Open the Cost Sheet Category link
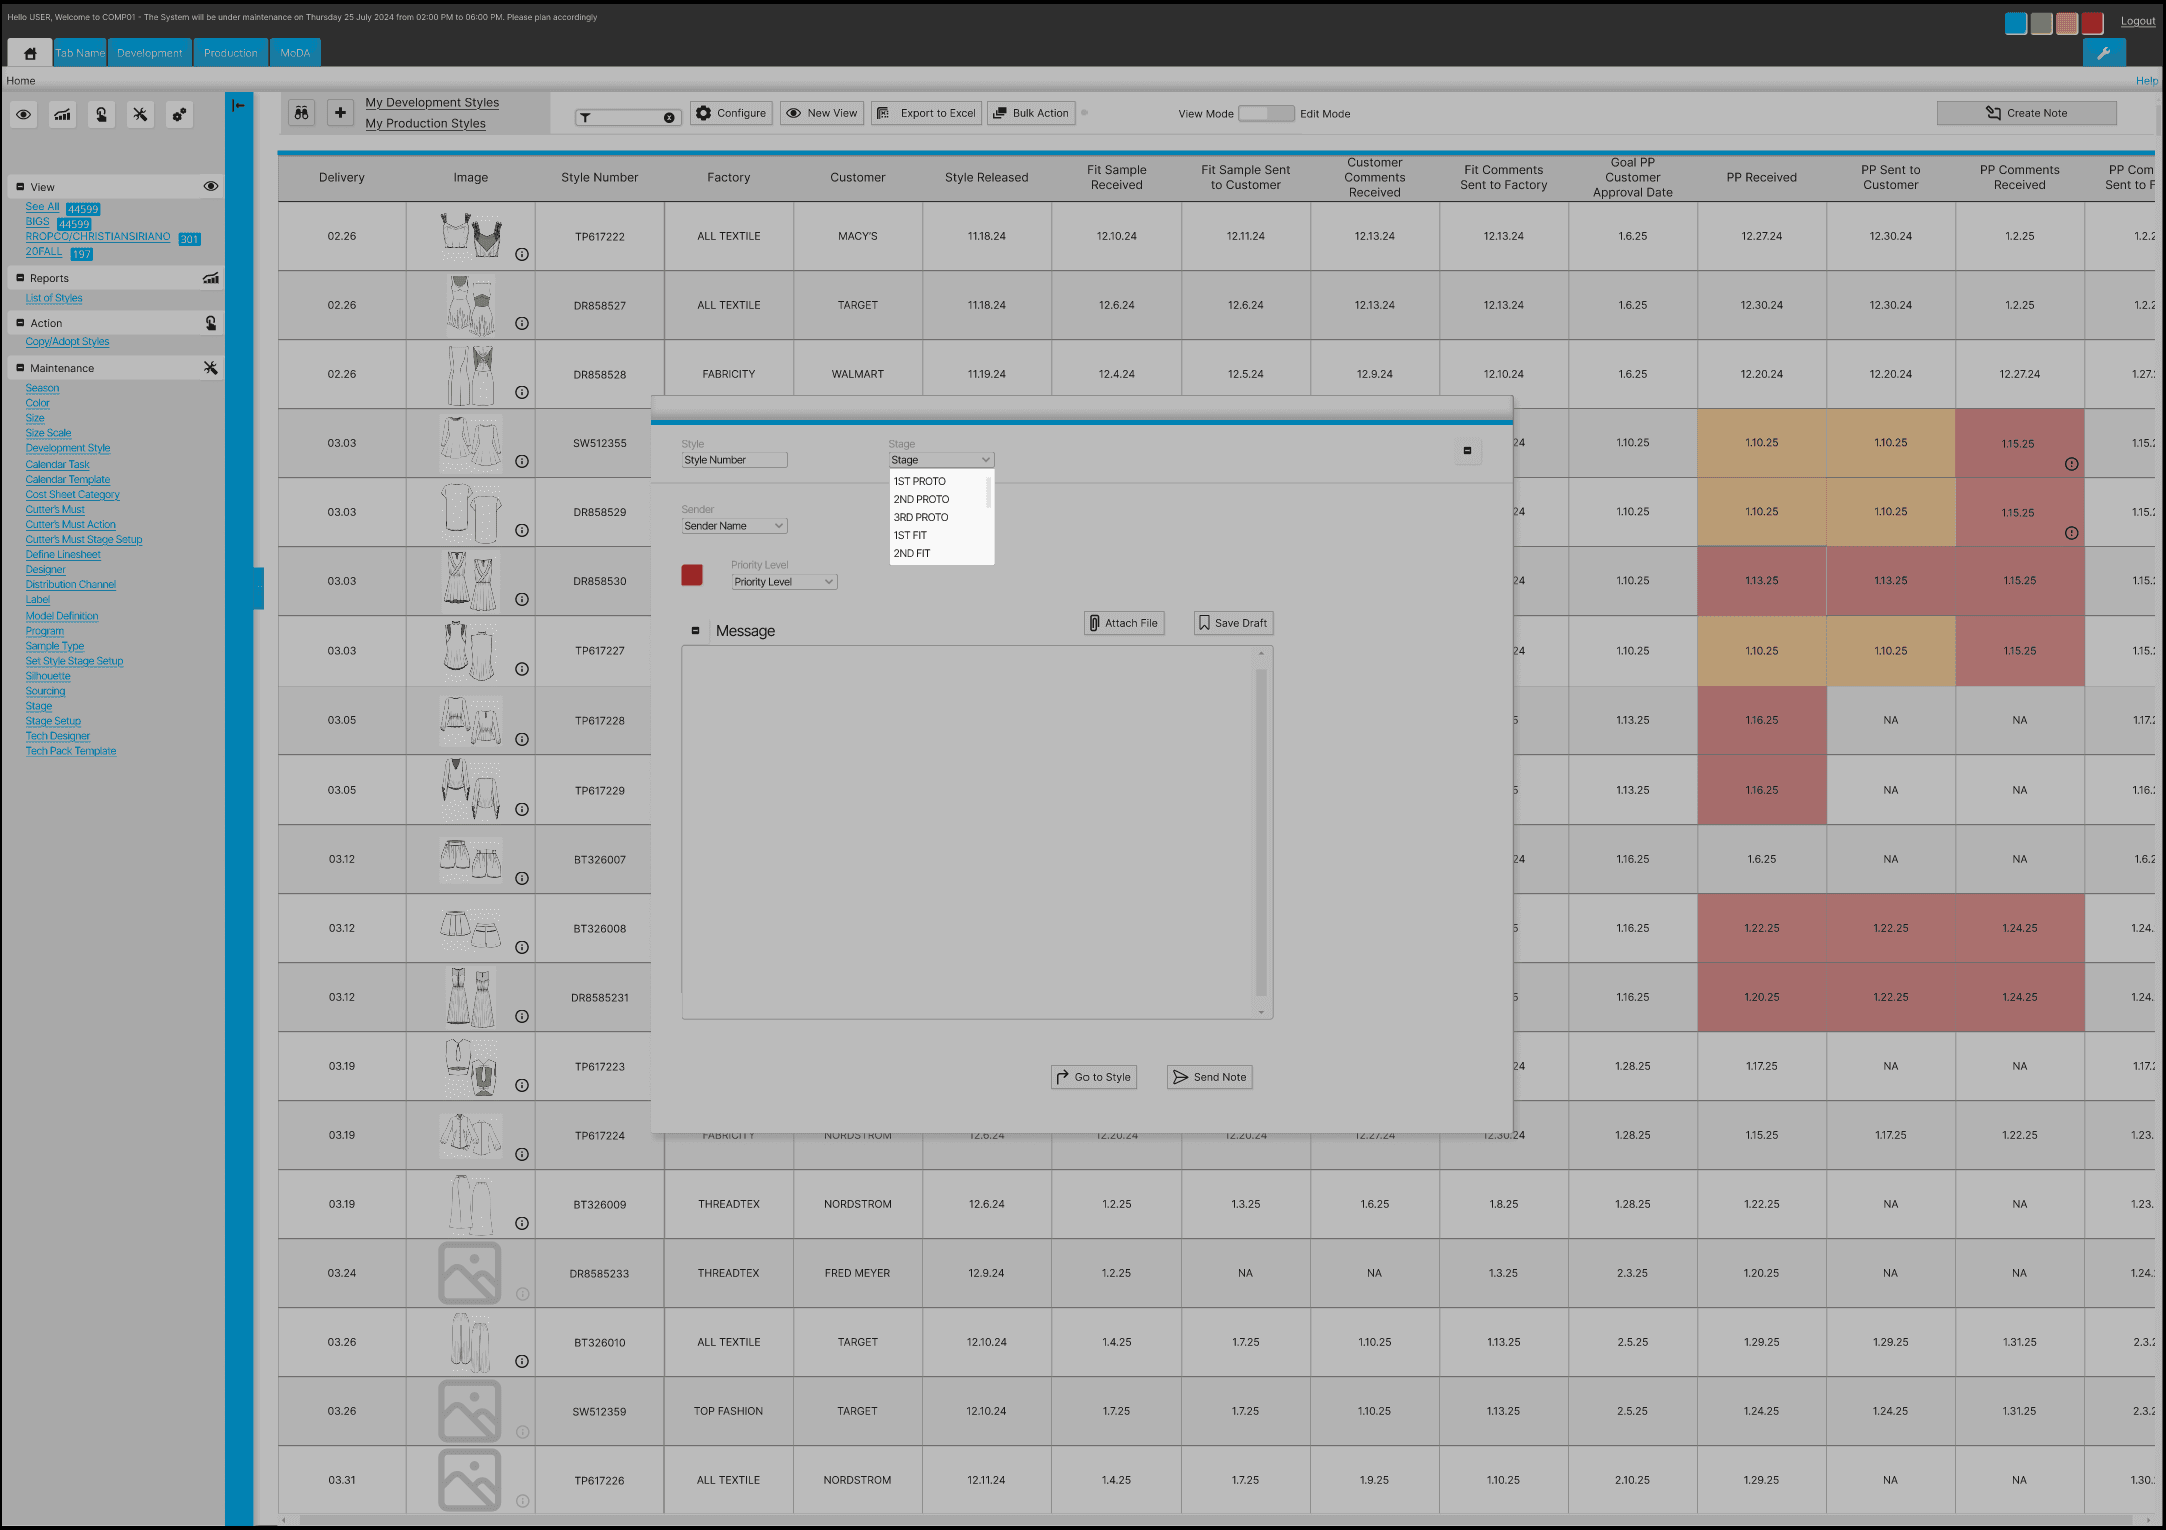This screenshot has width=2166, height=1530. (72, 495)
